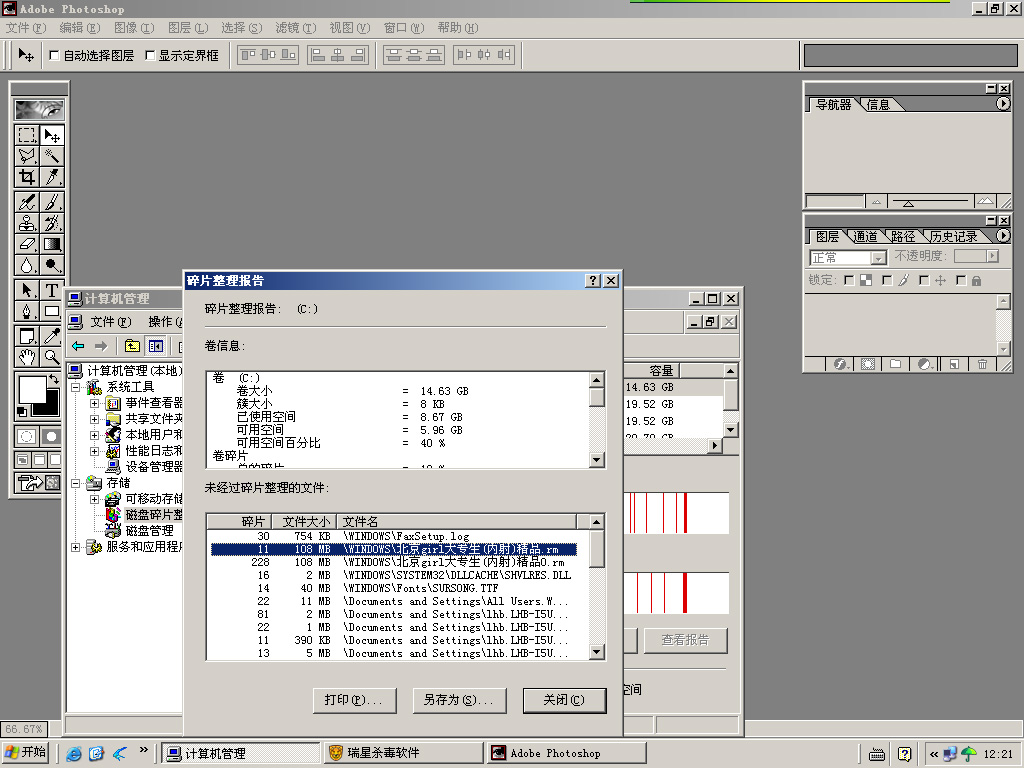Select the Rectangular Marquee tool
The width and height of the screenshot is (1024, 768).
(27, 135)
